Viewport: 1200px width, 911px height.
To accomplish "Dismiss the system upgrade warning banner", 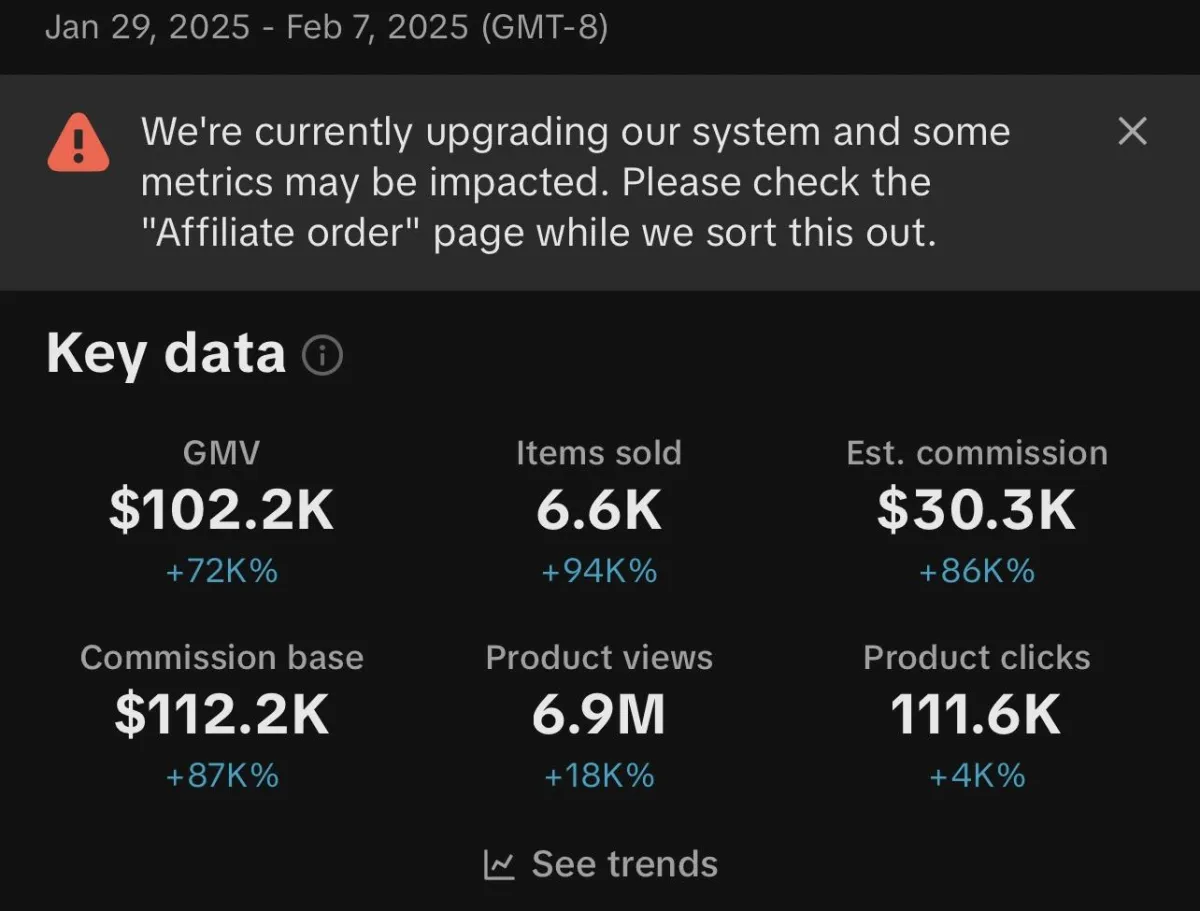I will point(1132,131).
